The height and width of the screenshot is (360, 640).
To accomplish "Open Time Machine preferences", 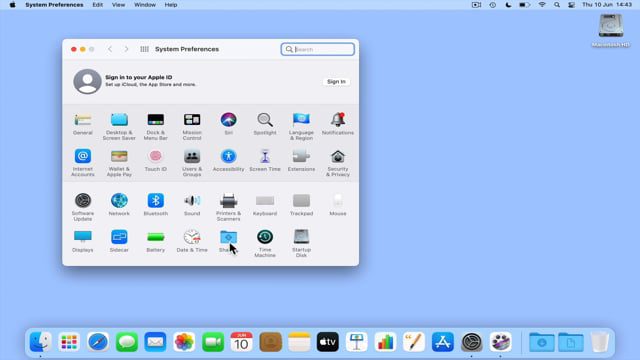I will [265, 243].
